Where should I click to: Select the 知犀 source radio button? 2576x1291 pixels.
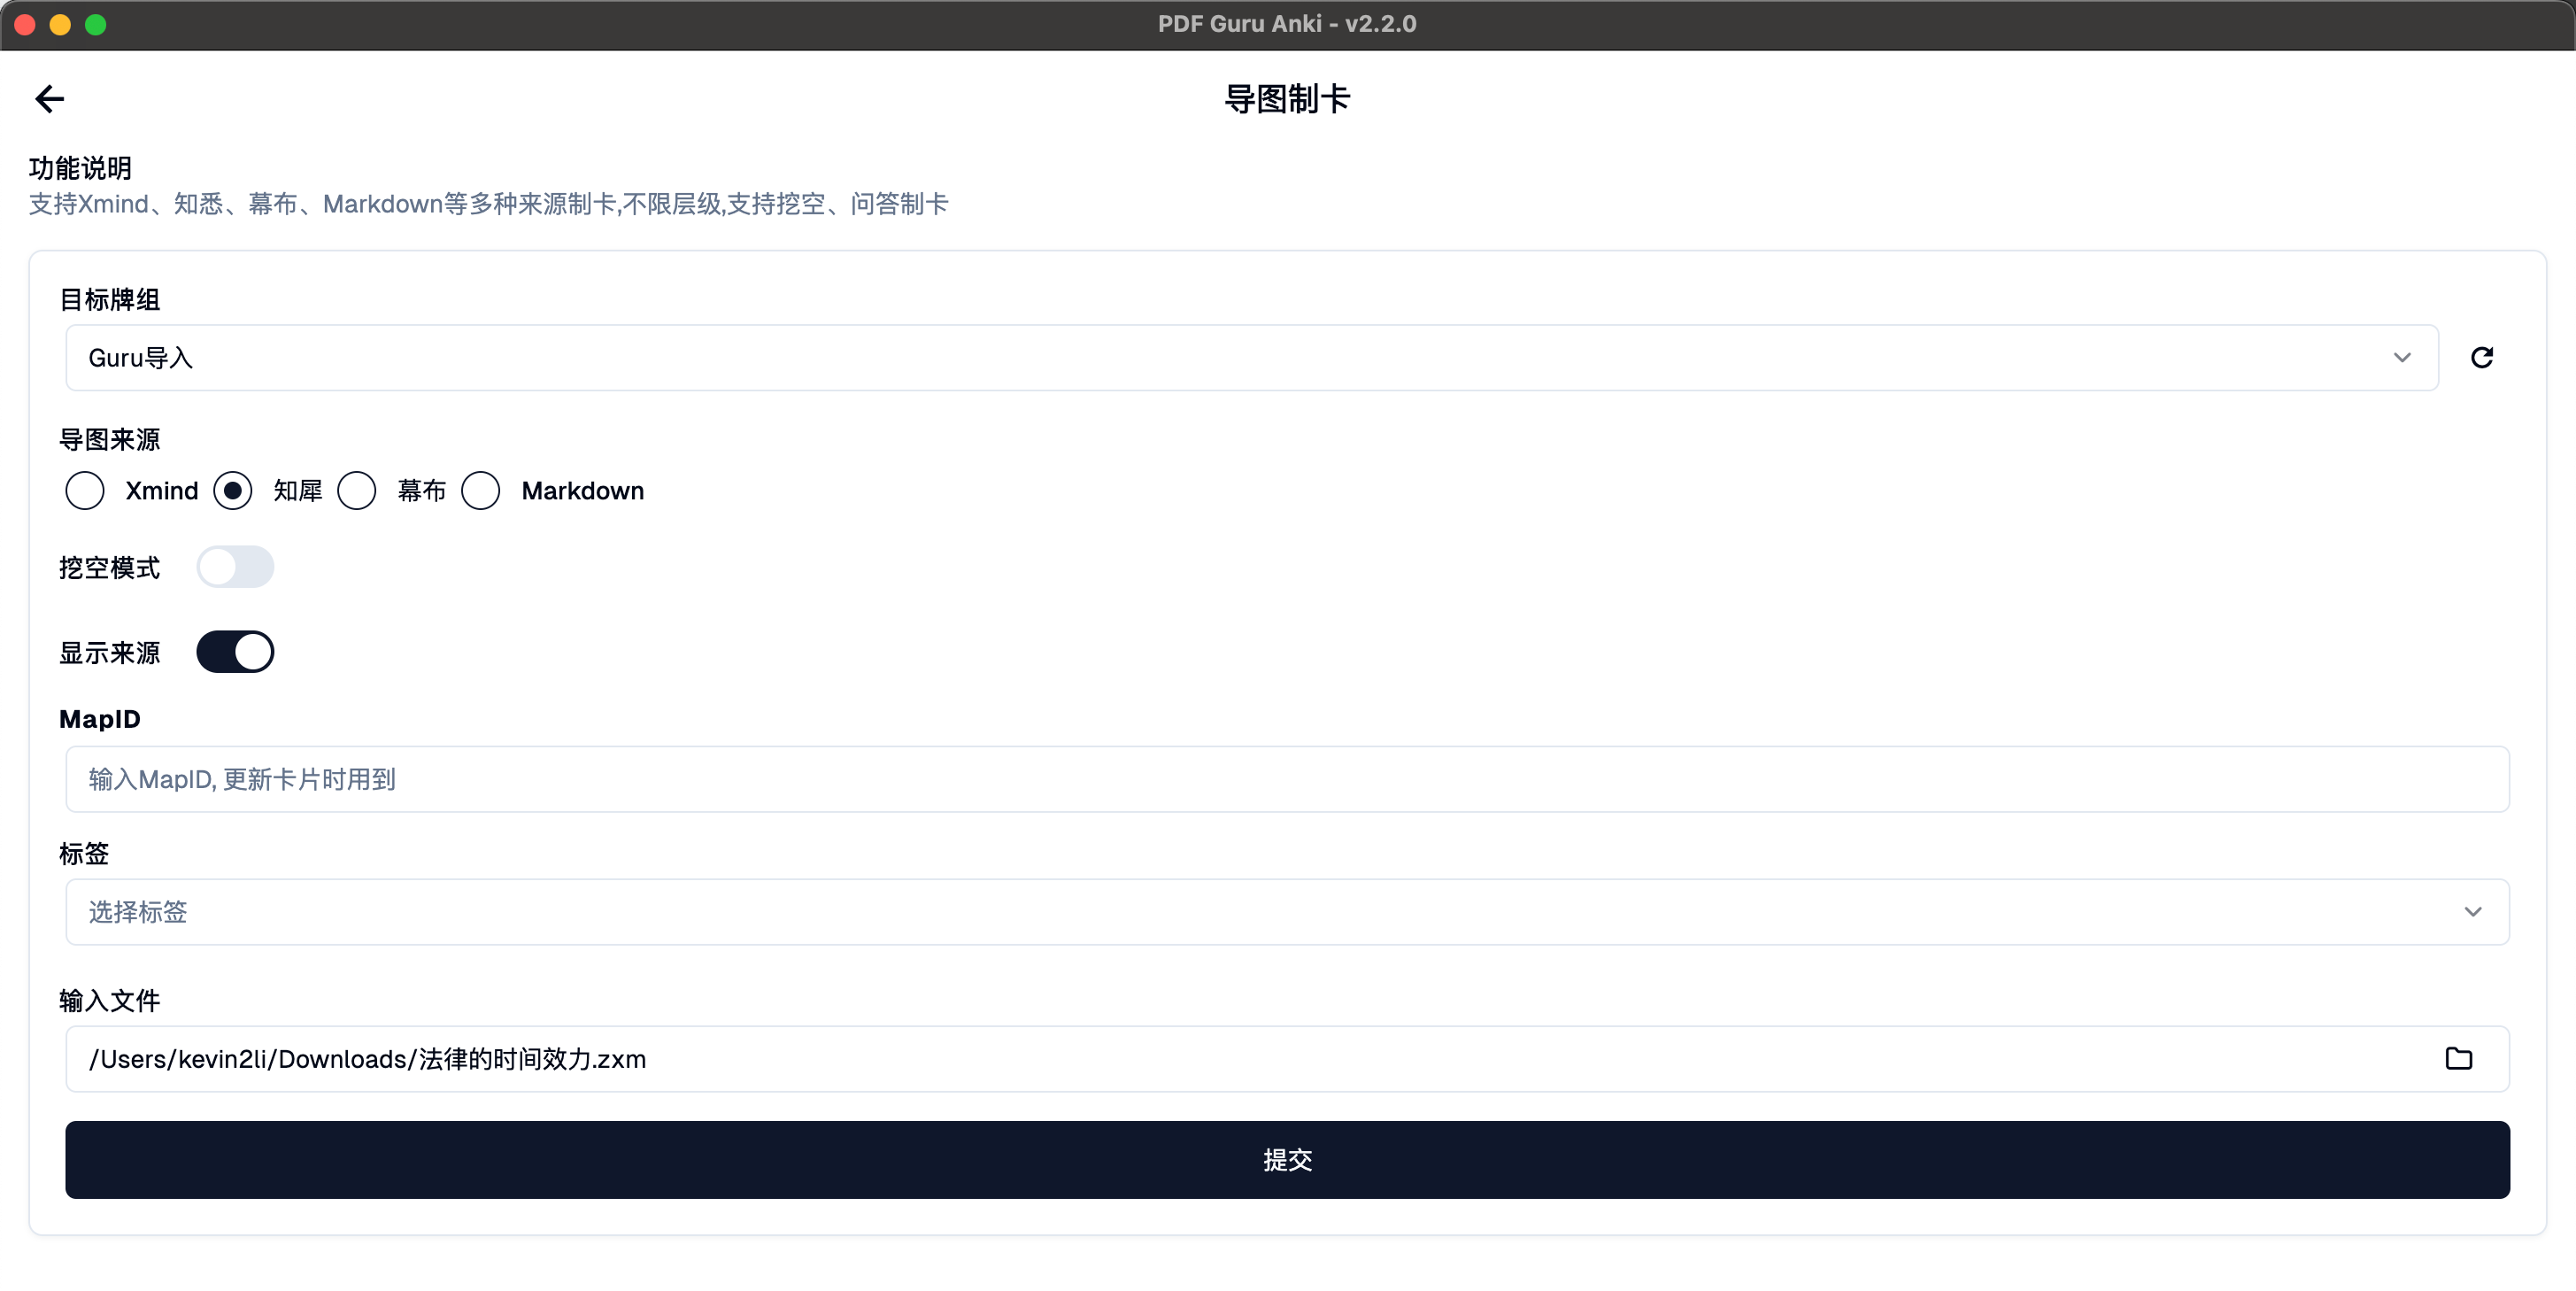[x=232, y=491]
